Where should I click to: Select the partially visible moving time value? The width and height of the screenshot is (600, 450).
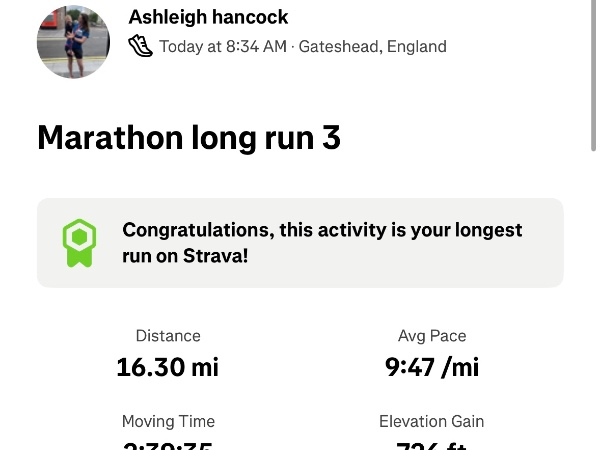[x=168, y=445]
